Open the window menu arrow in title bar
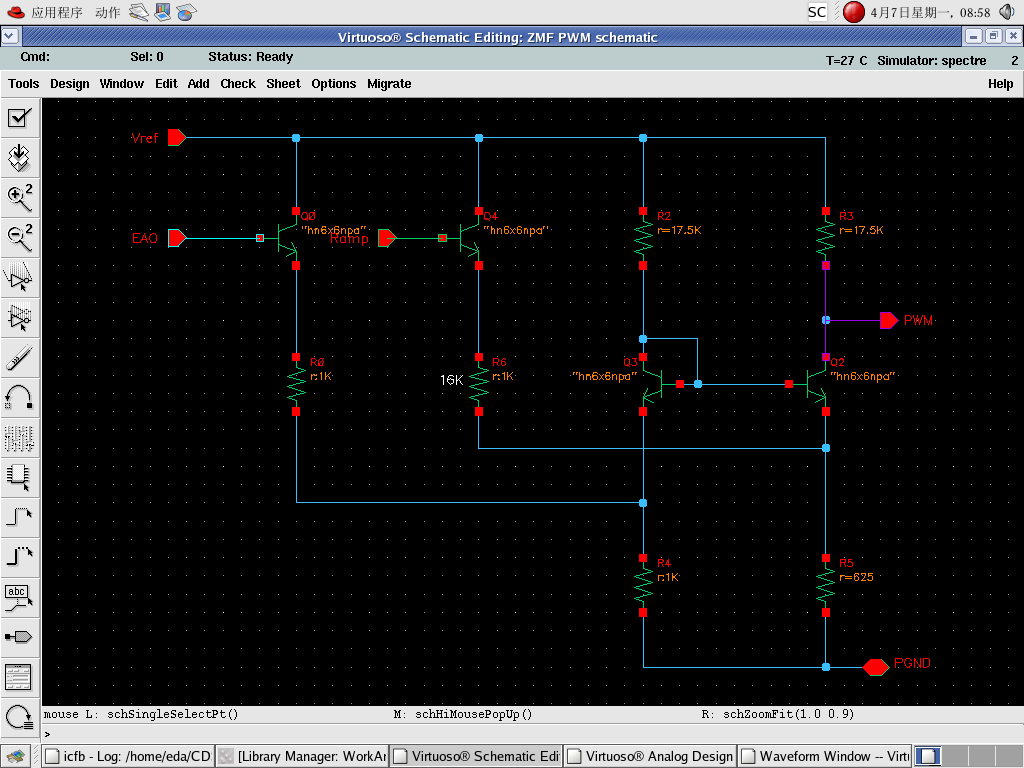This screenshot has width=1024, height=768. tap(10, 36)
